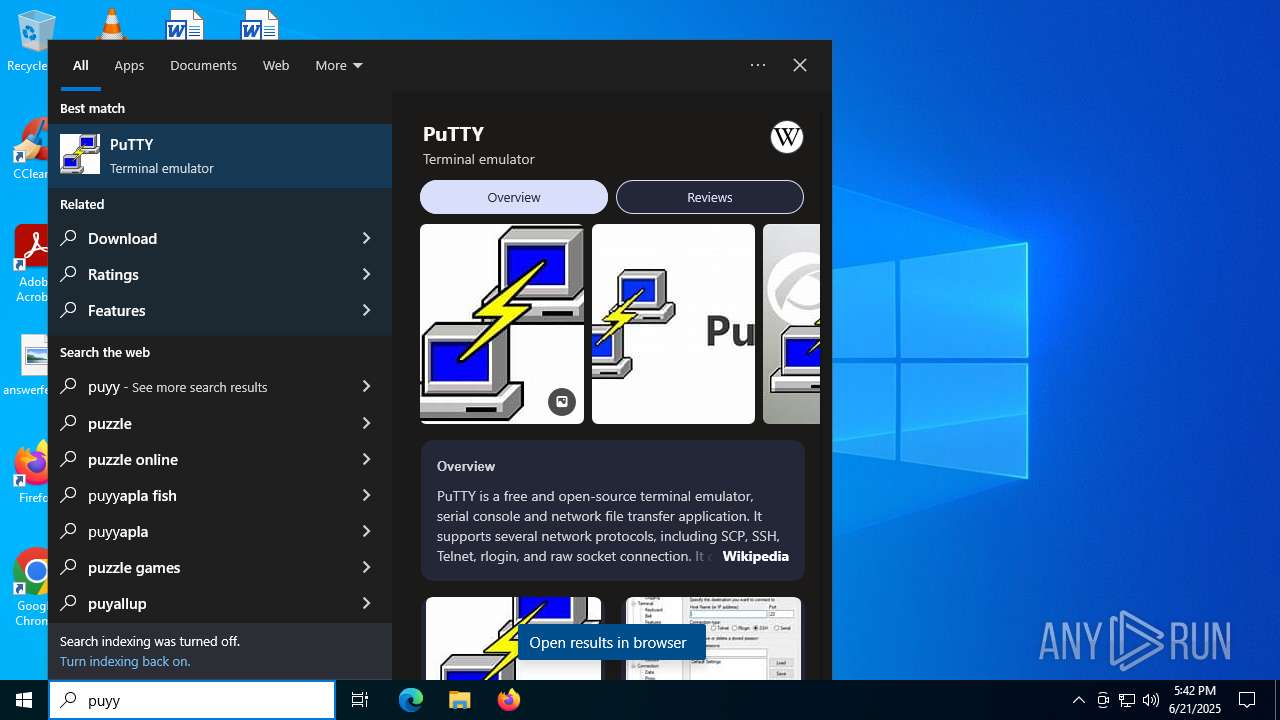Image resolution: width=1280 pixels, height=720 pixels.
Task: Click Turn indexing back on link
Action: 125,661
